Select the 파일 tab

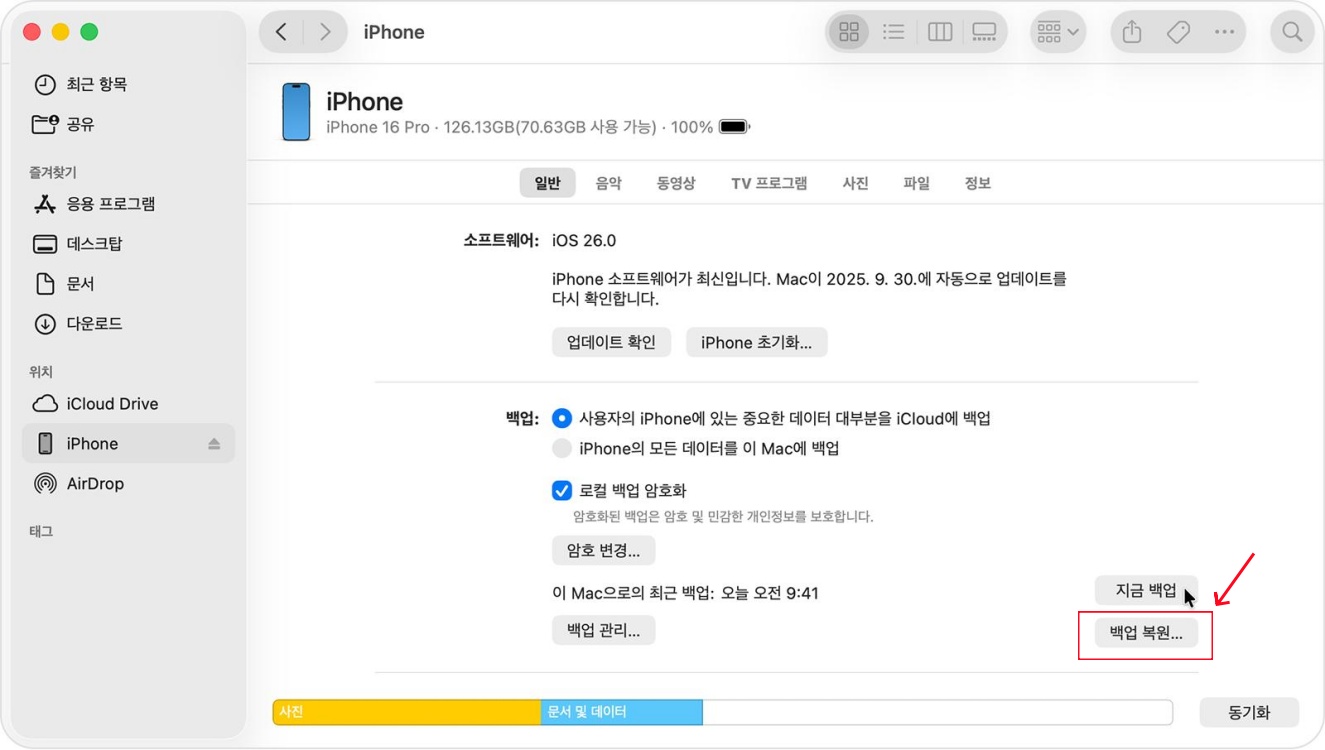[x=916, y=183]
